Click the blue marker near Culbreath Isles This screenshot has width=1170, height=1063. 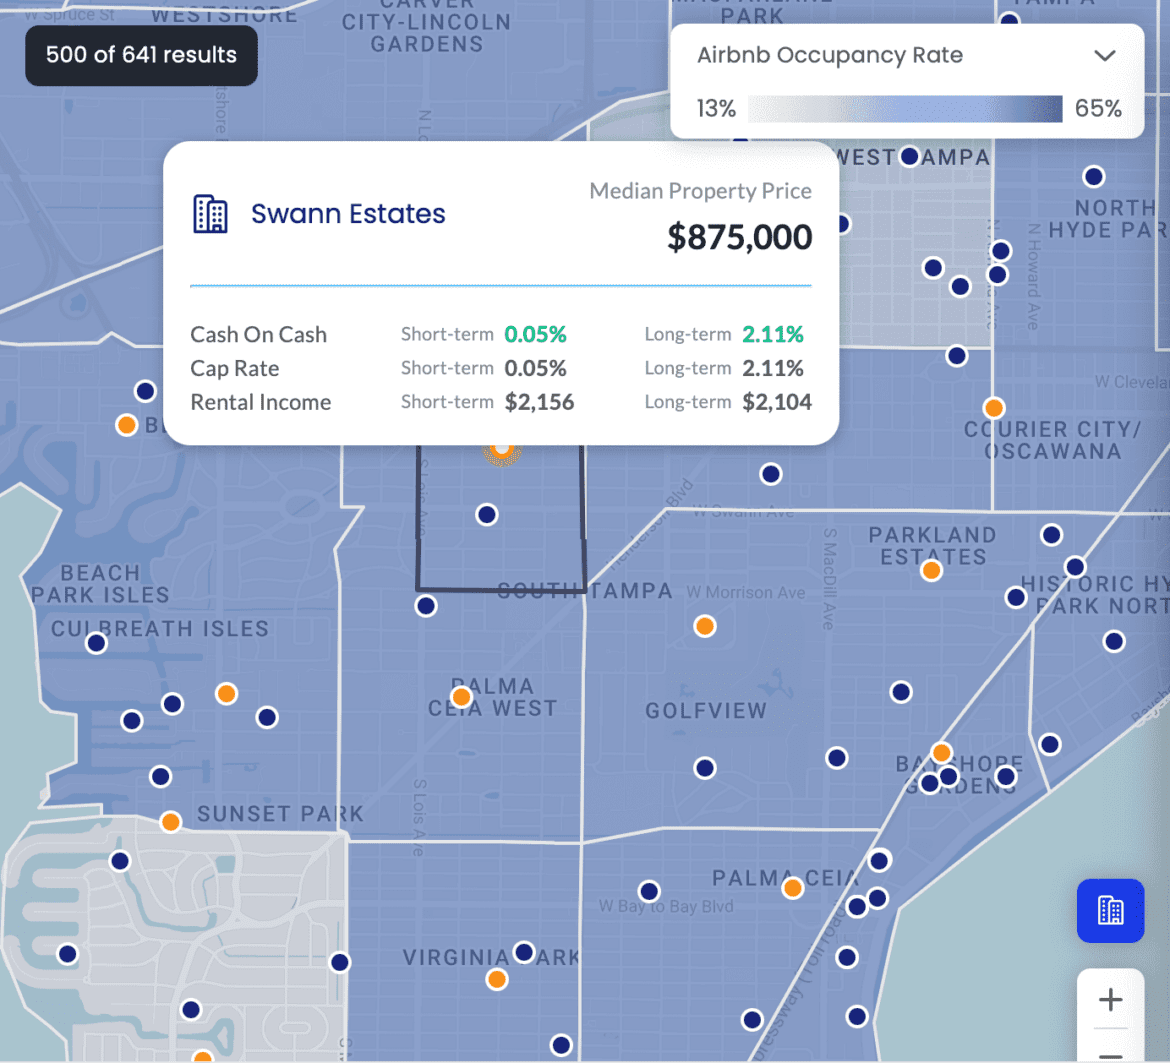tap(95, 643)
